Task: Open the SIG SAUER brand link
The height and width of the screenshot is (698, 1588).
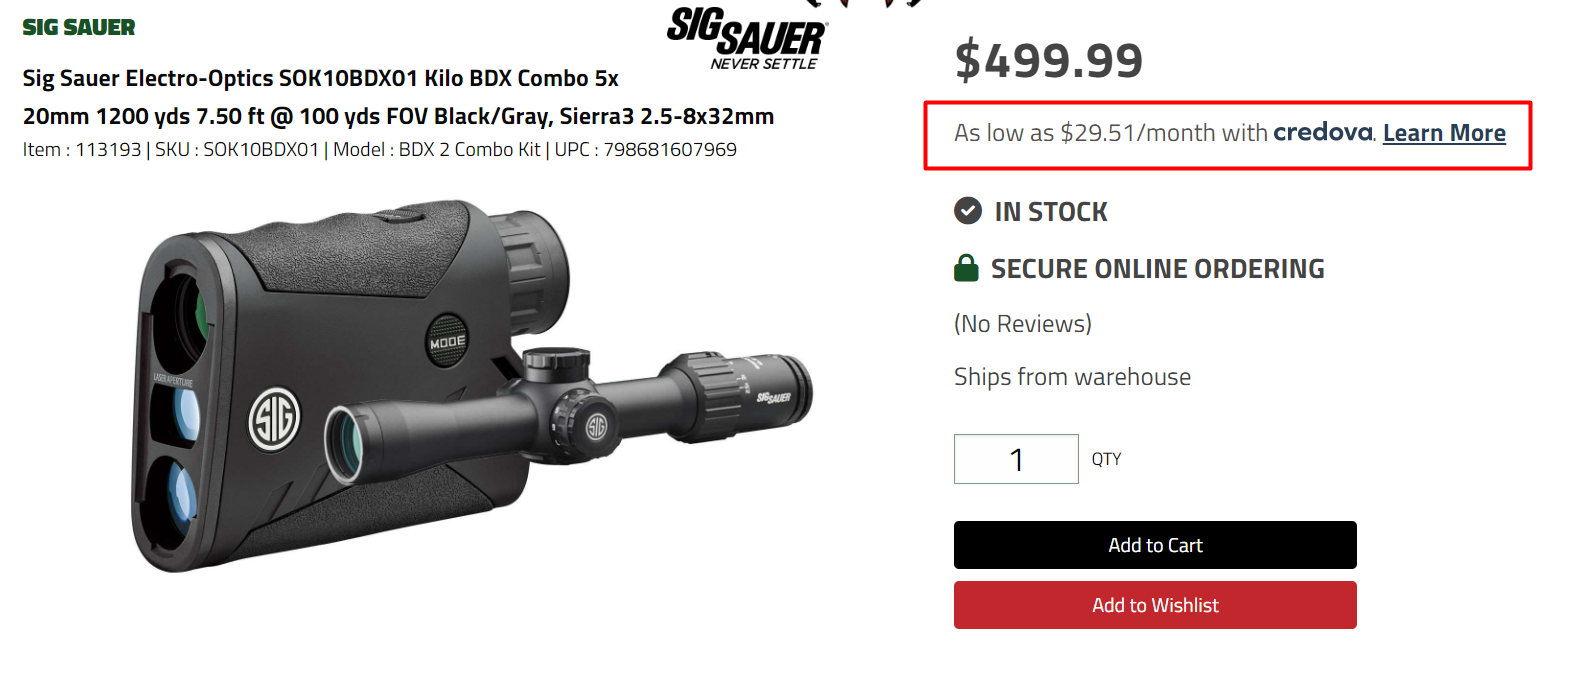Action: [x=79, y=27]
